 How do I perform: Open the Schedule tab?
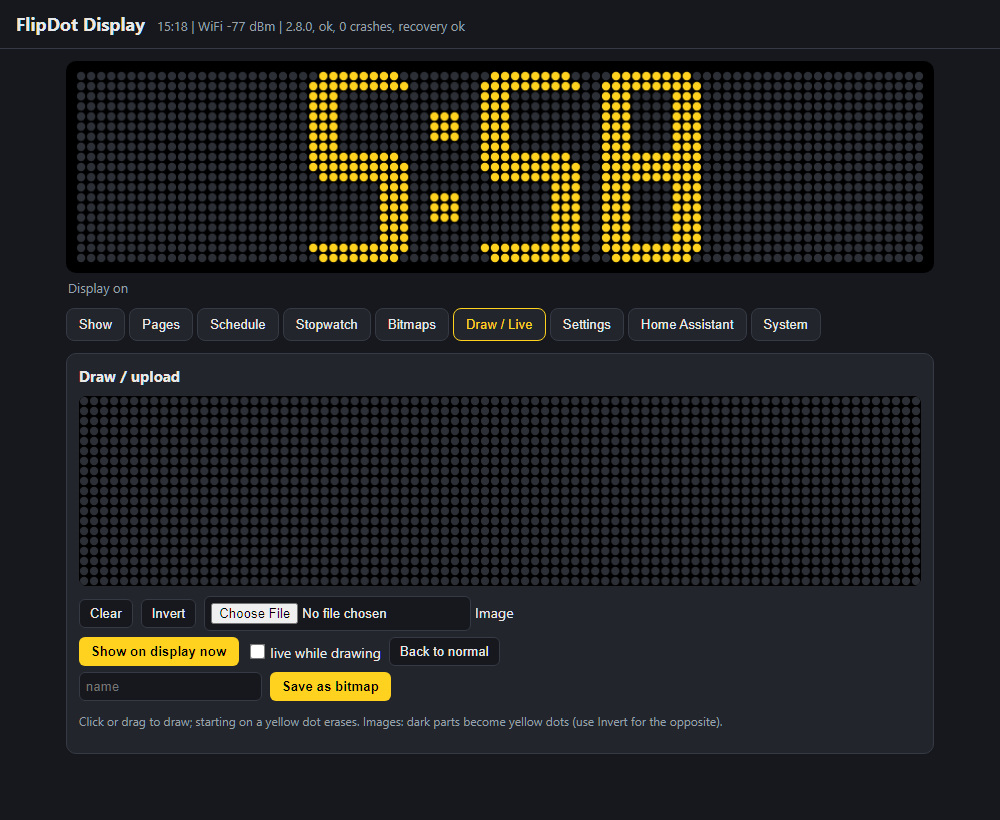(x=238, y=325)
